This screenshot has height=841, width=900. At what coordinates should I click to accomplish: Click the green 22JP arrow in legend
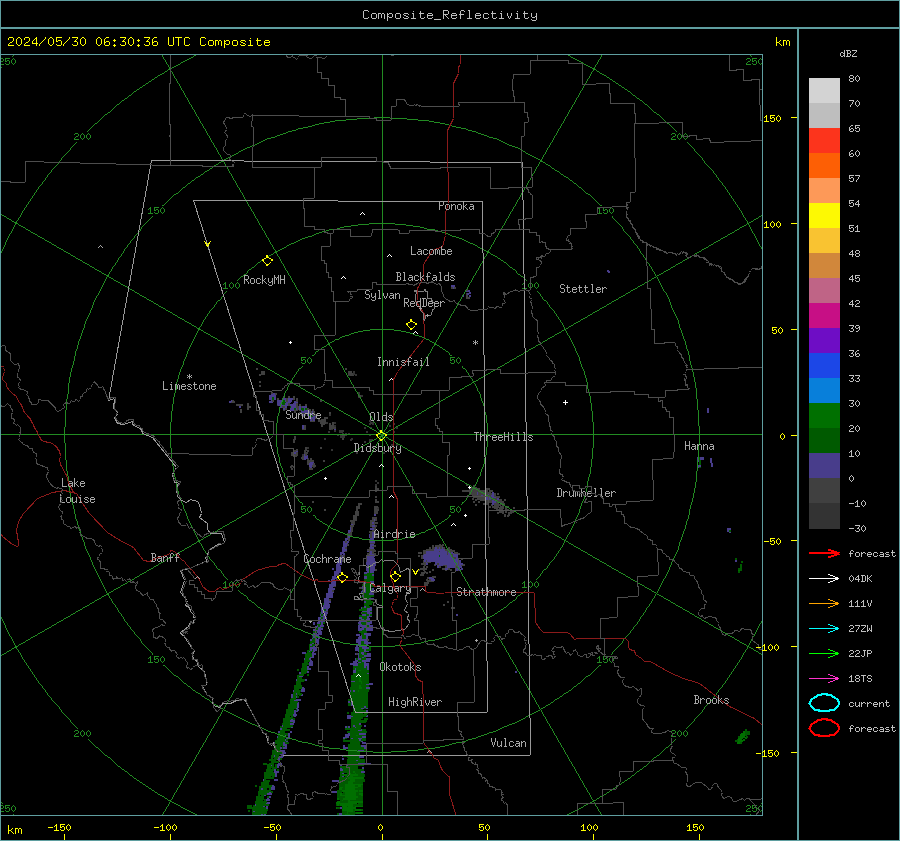(824, 653)
